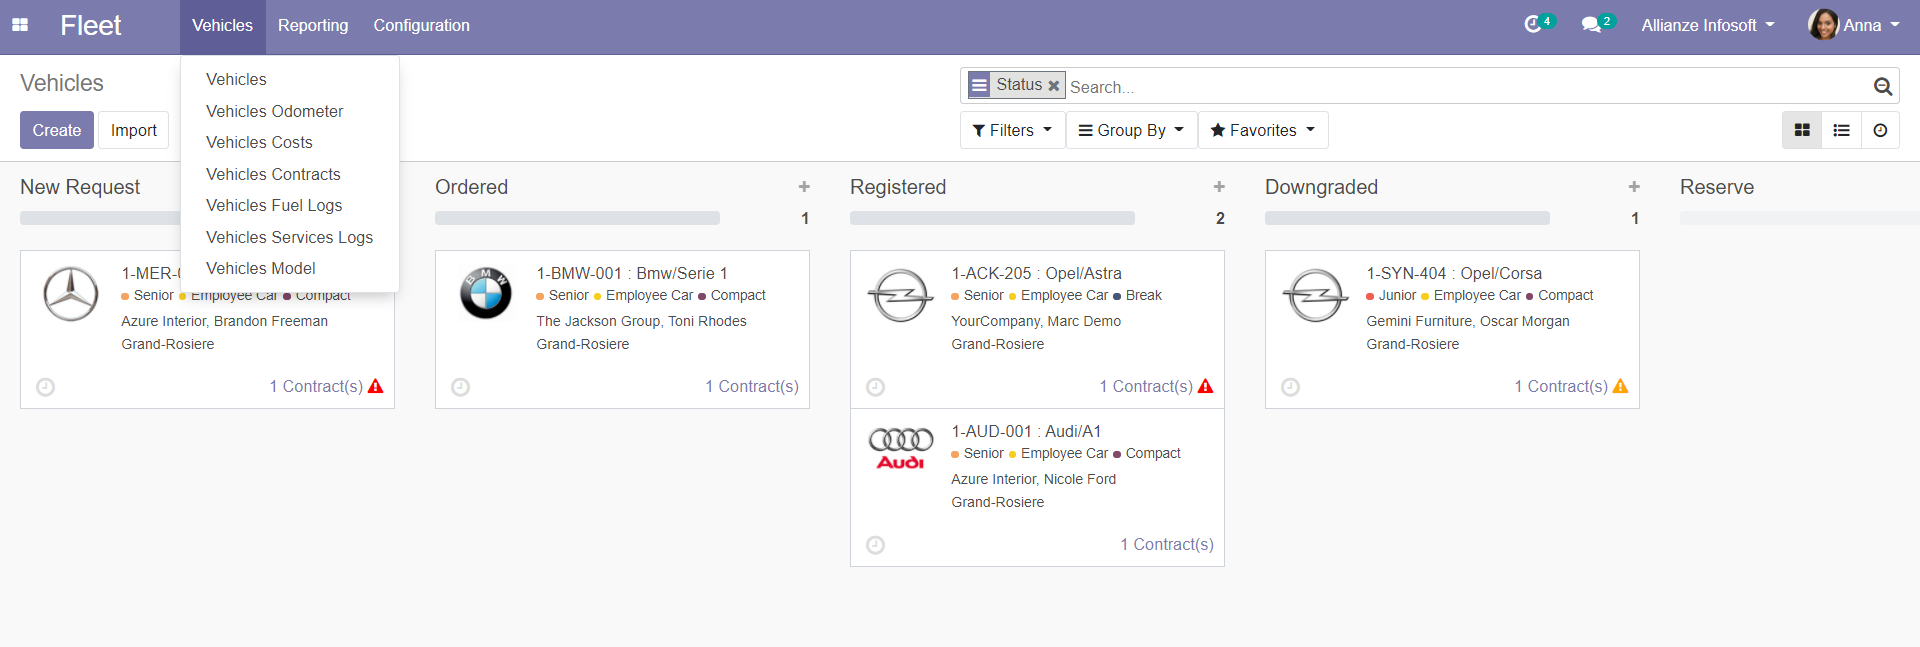Screen dimensions: 1920x647
Task: Click the Create button
Action: pyautogui.click(x=57, y=130)
